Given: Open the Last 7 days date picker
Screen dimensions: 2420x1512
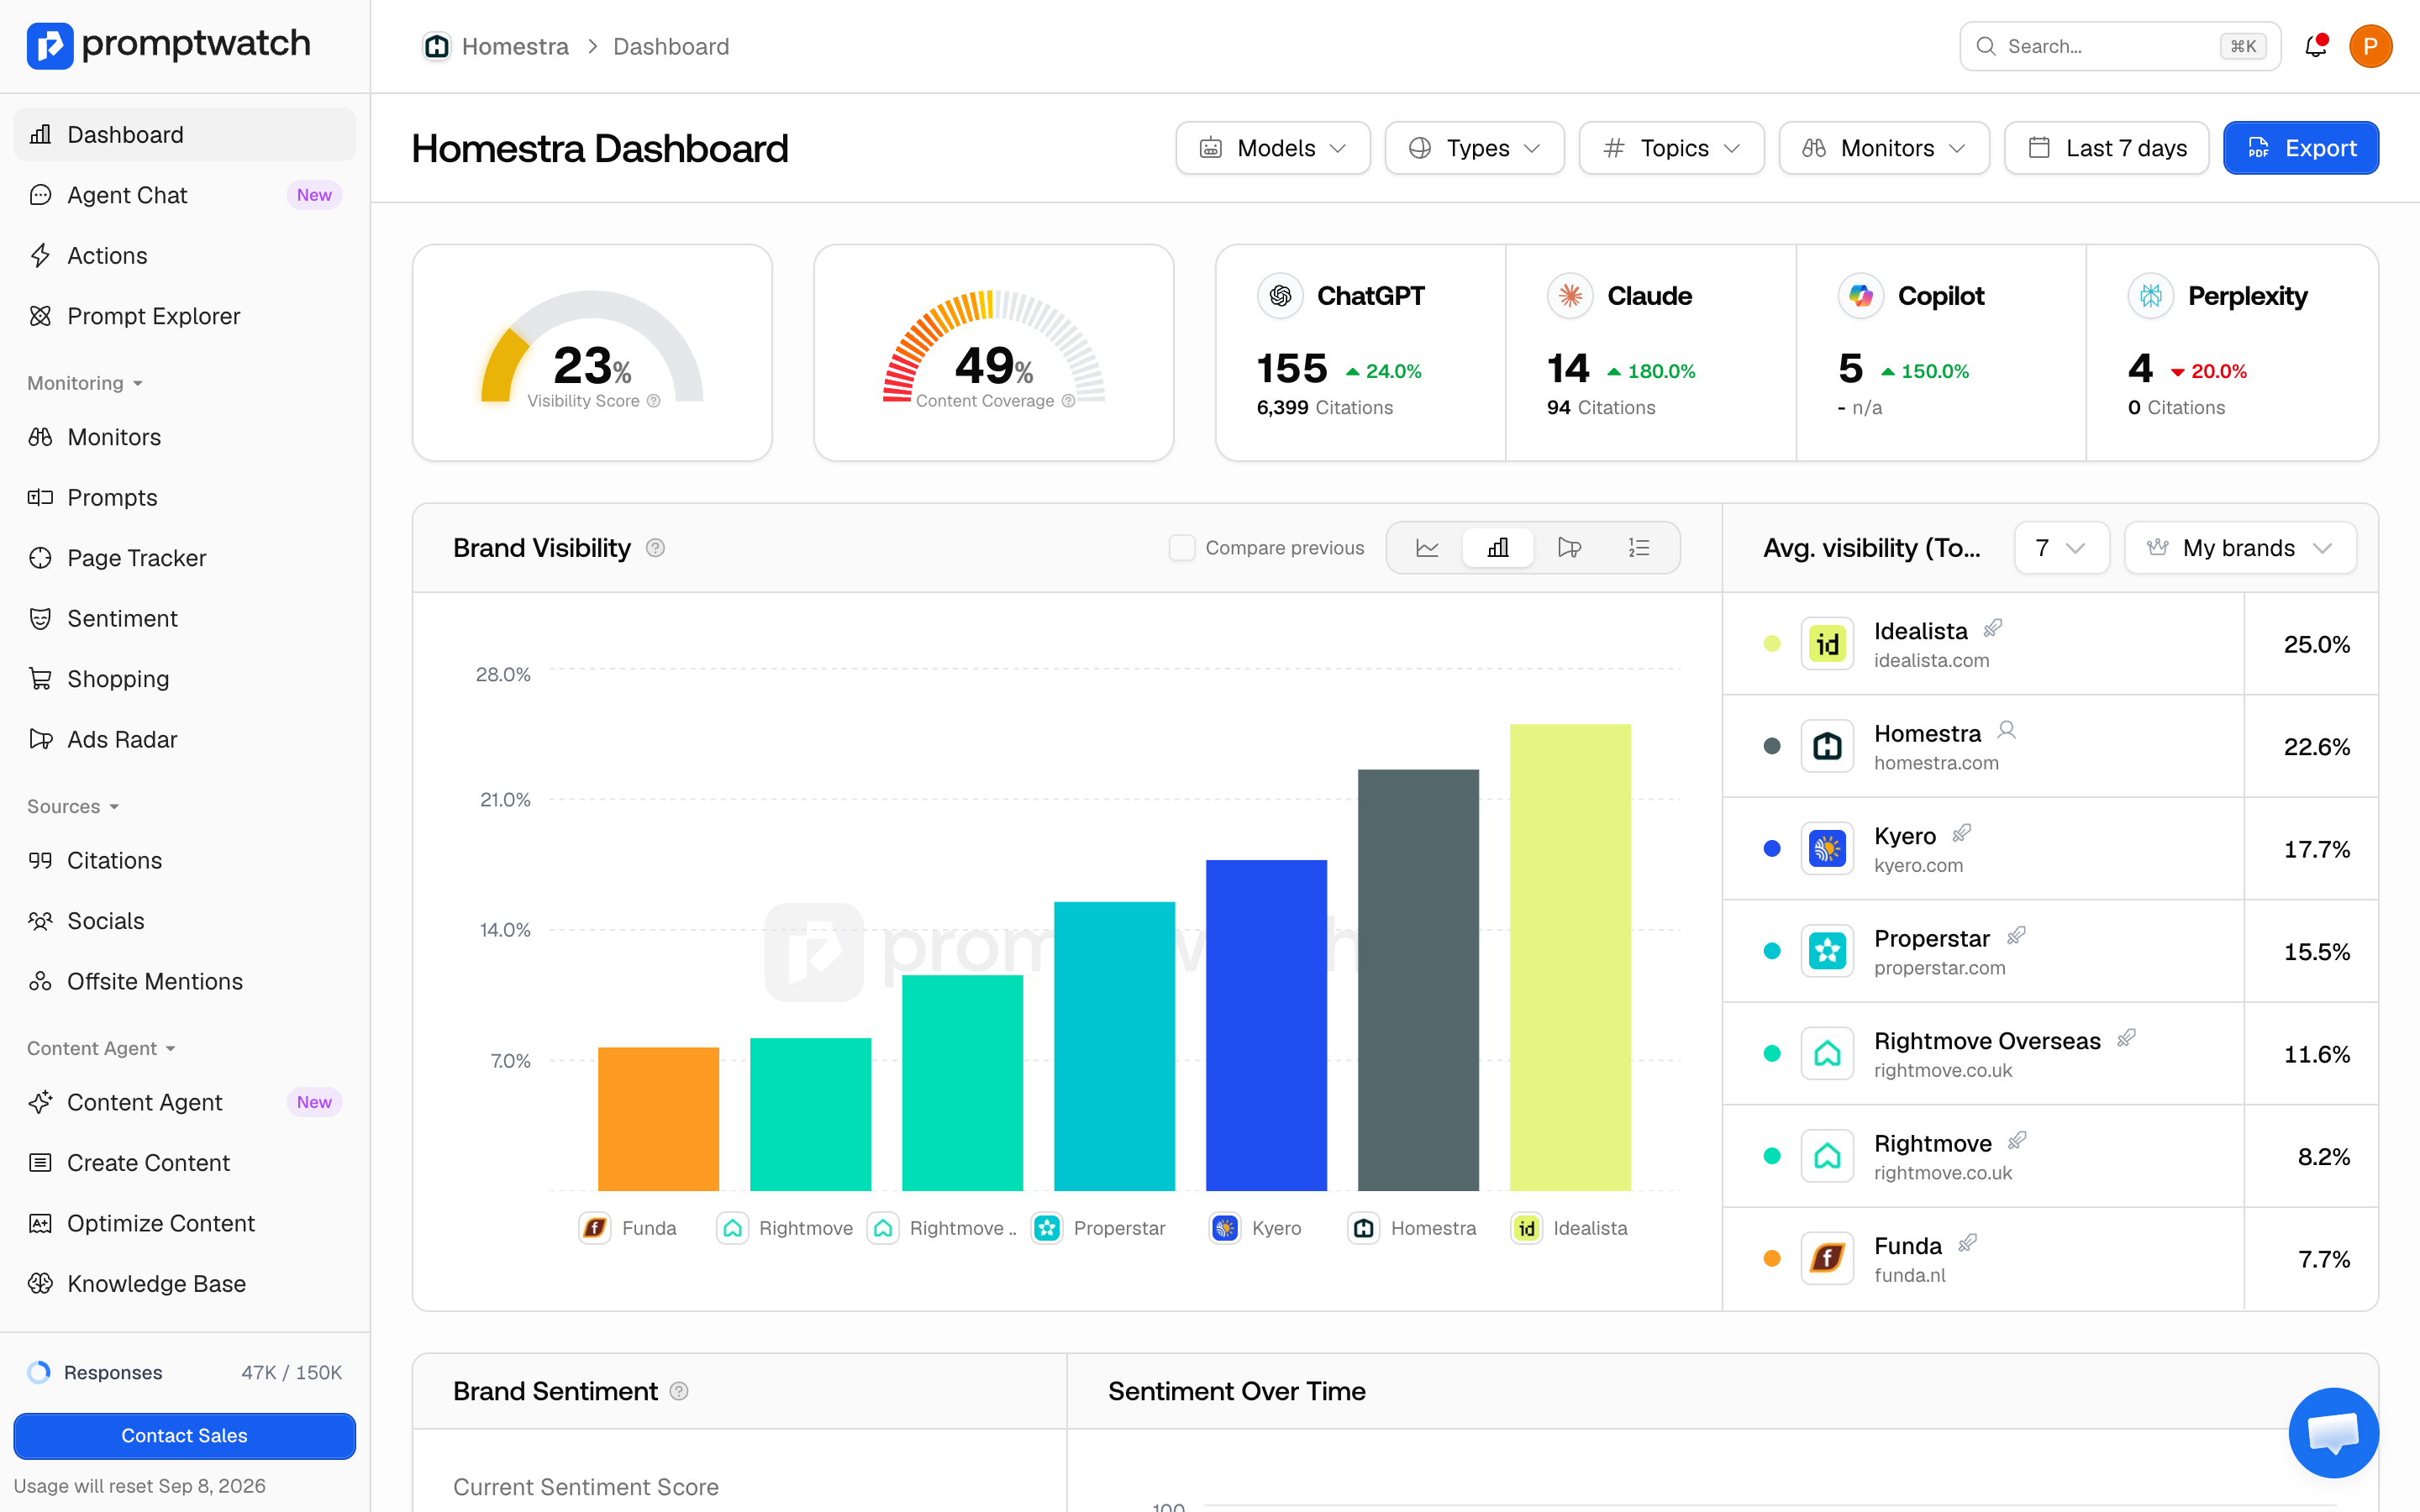Looking at the screenshot, I should pyautogui.click(x=2107, y=148).
